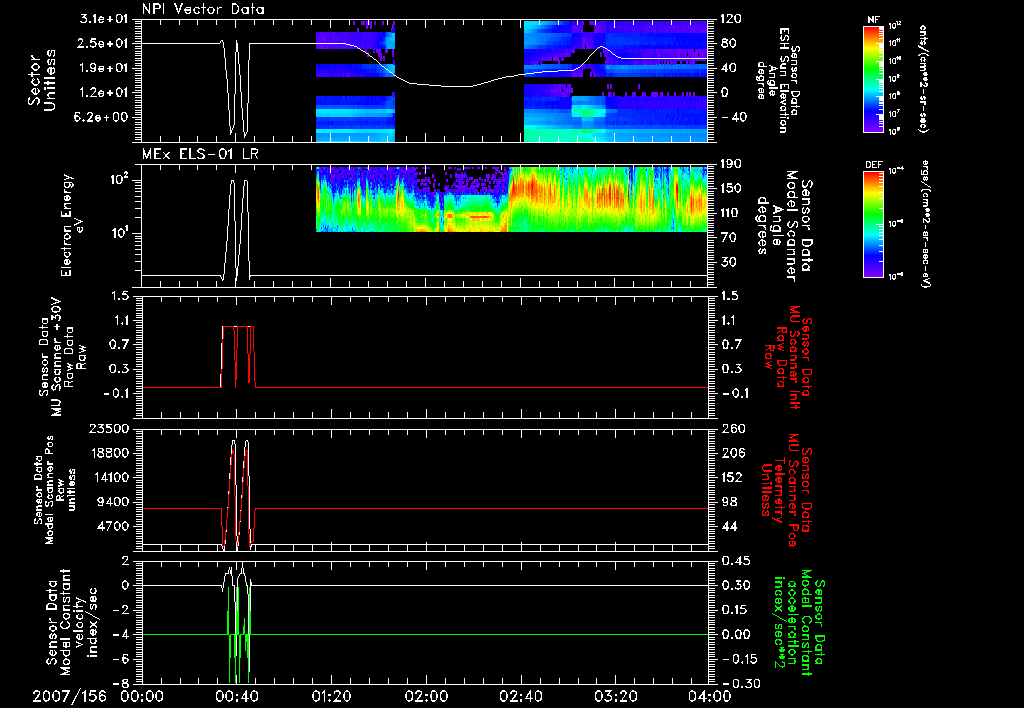Click the "03:20" time tick label
This screenshot has height=708, width=1024.
tap(616, 696)
